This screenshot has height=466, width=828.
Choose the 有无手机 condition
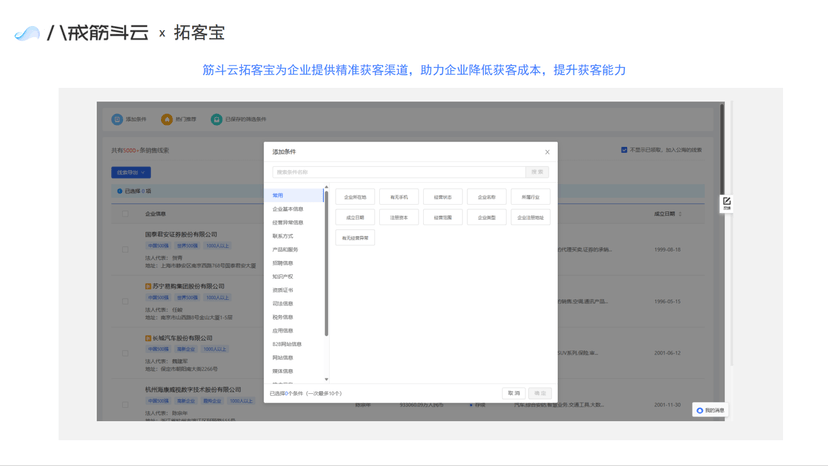click(399, 197)
